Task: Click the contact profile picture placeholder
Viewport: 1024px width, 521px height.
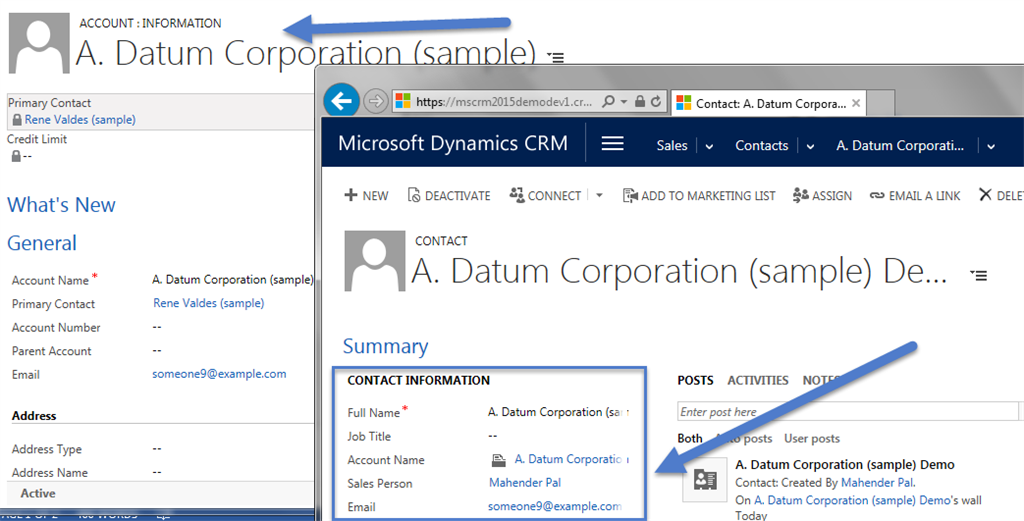Action: point(374,261)
